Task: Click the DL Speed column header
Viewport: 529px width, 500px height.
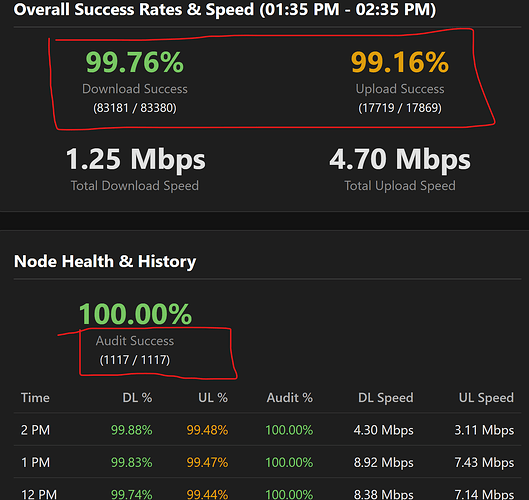Action: click(x=386, y=398)
